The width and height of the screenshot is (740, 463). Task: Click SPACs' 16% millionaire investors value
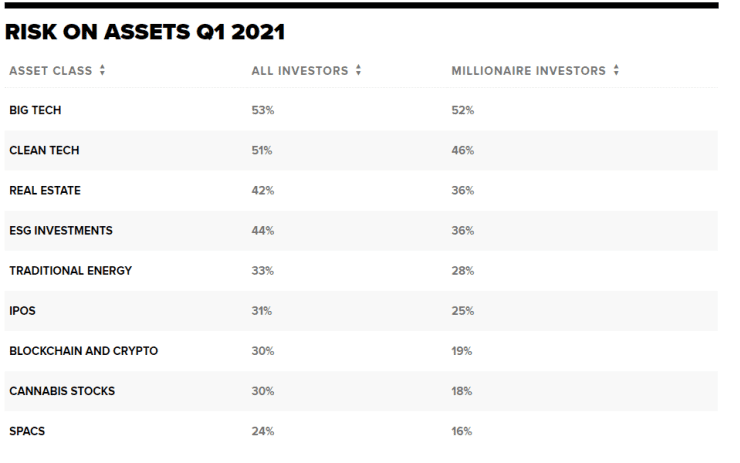pyautogui.click(x=462, y=431)
